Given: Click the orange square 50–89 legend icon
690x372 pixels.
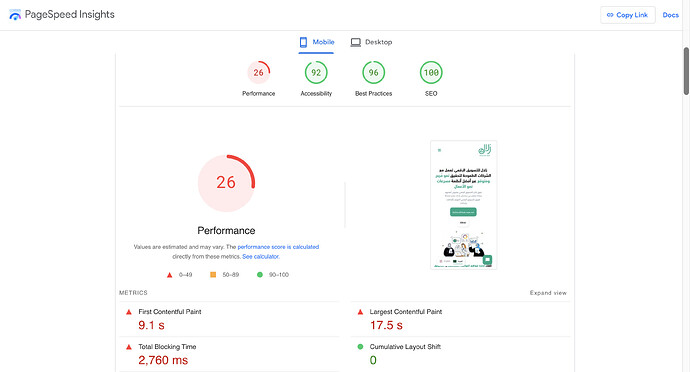Looking at the screenshot, I should tap(213, 275).
